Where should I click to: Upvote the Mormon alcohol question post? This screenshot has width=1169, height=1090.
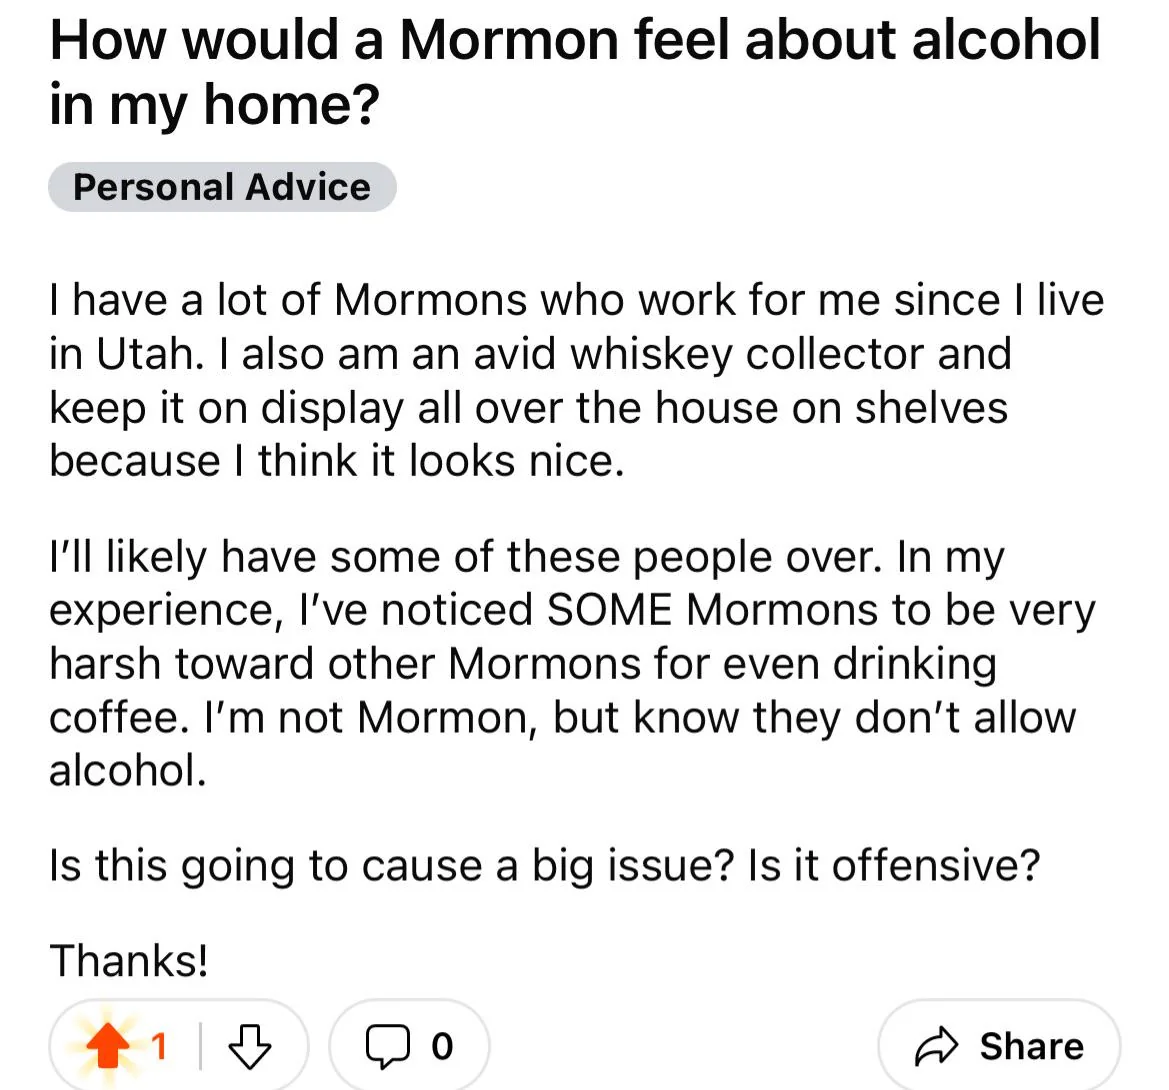pos(110,1044)
